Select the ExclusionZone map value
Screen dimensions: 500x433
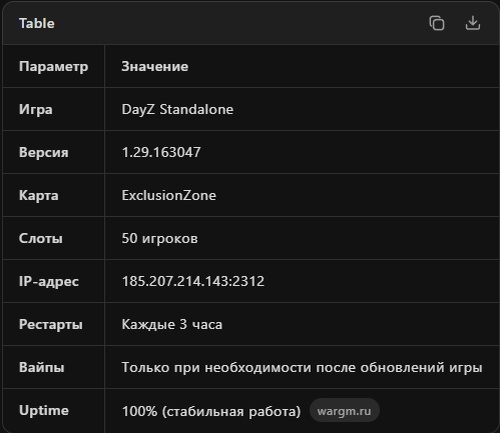[169, 195]
